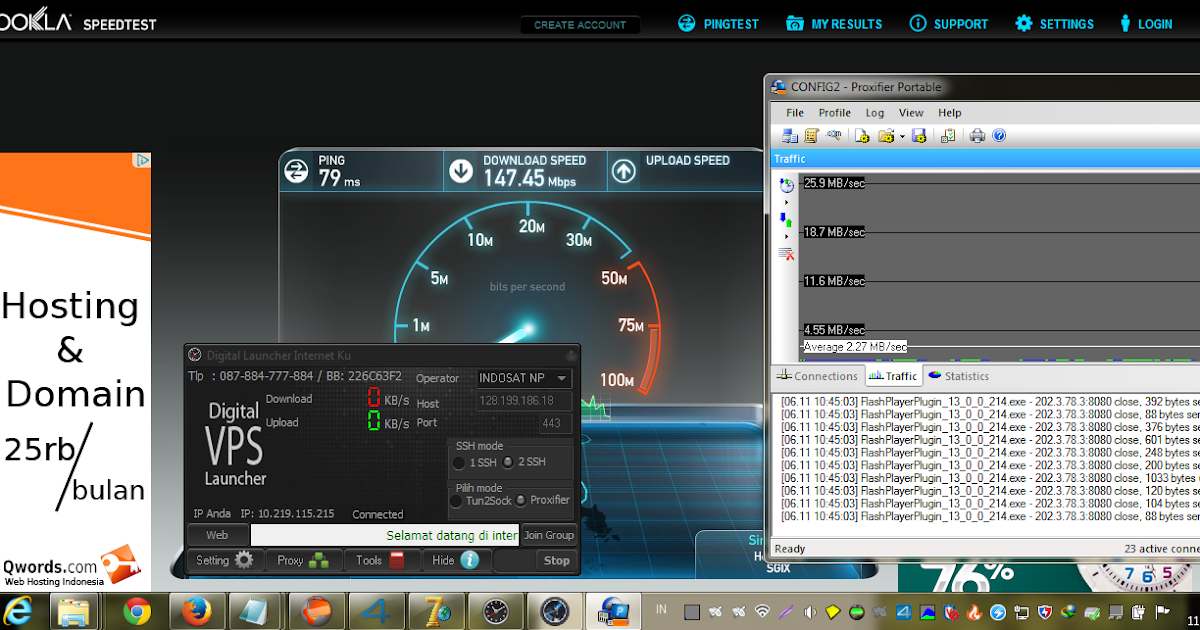Screen dimensions: 1200x630
Task: Click Proxifier icon on taskbar
Action: (613, 610)
